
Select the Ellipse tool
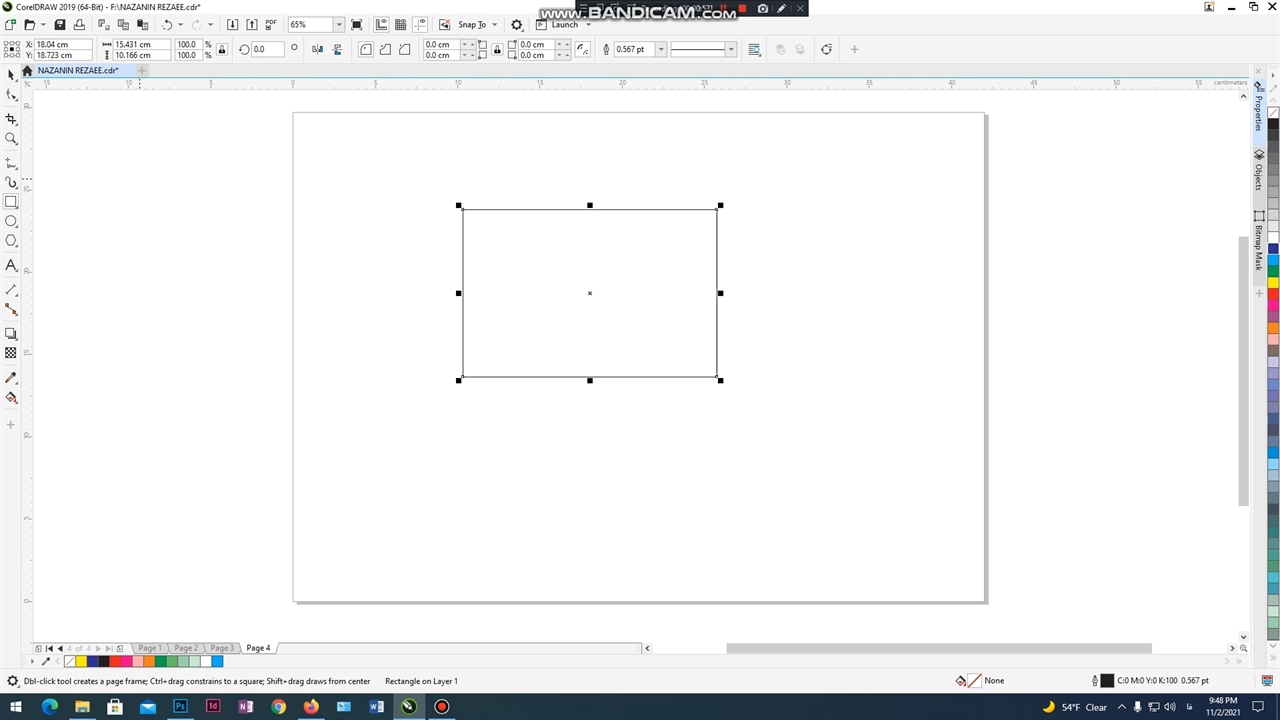coord(11,221)
